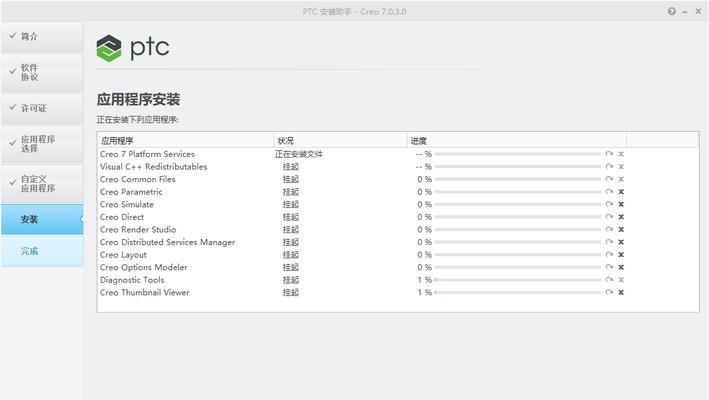The image size is (709, 400).
Task: Minimize the PTC installer window
Action: [x=685, y=12]
